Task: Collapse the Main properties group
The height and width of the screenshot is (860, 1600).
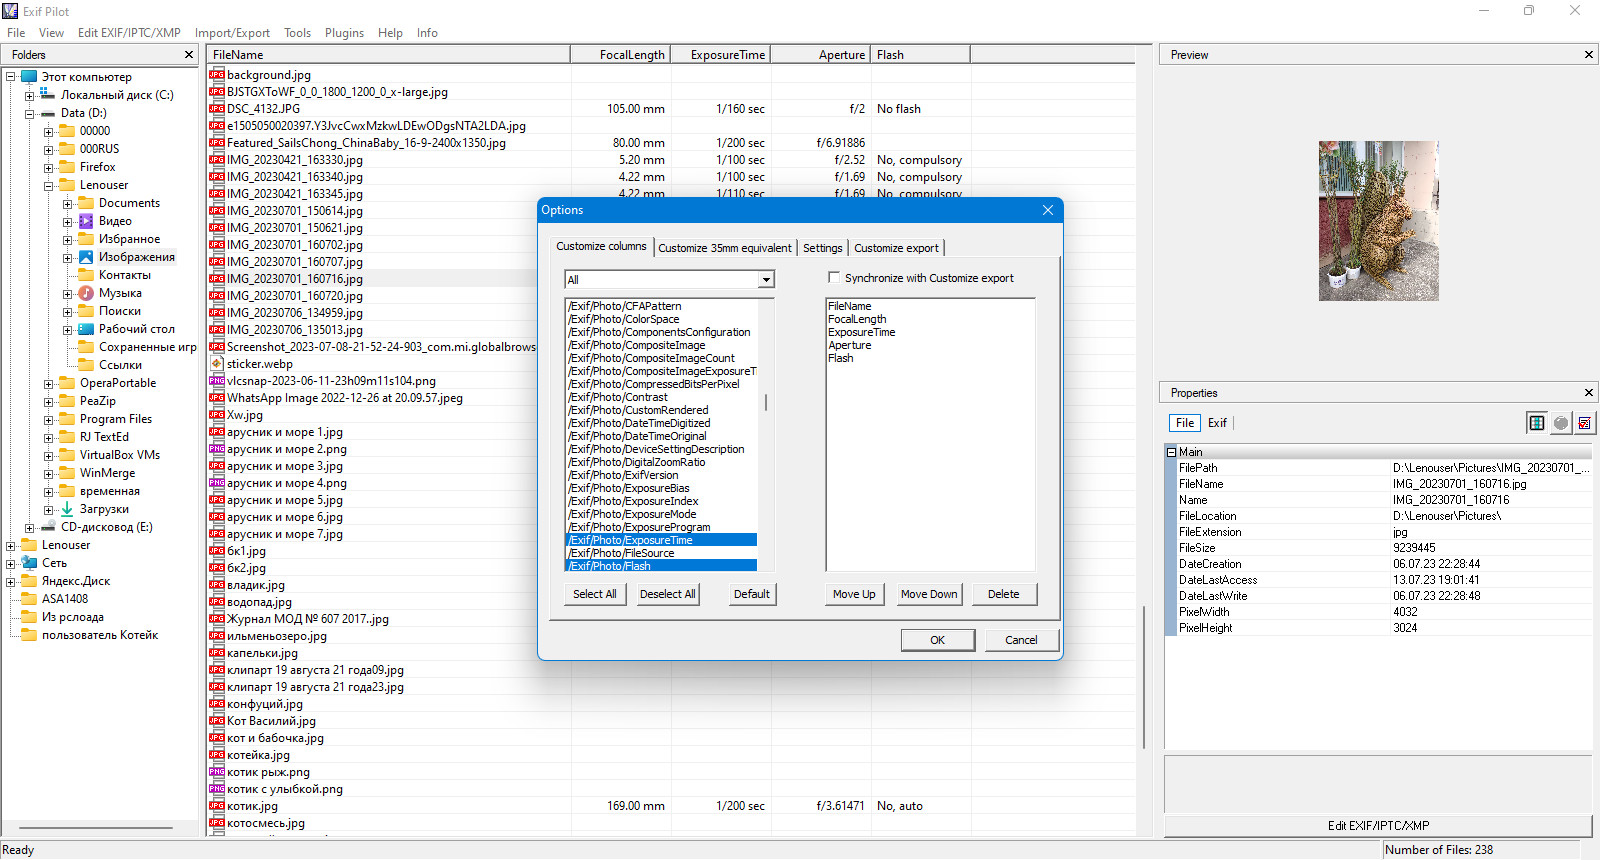Action: coord(1171,452)
